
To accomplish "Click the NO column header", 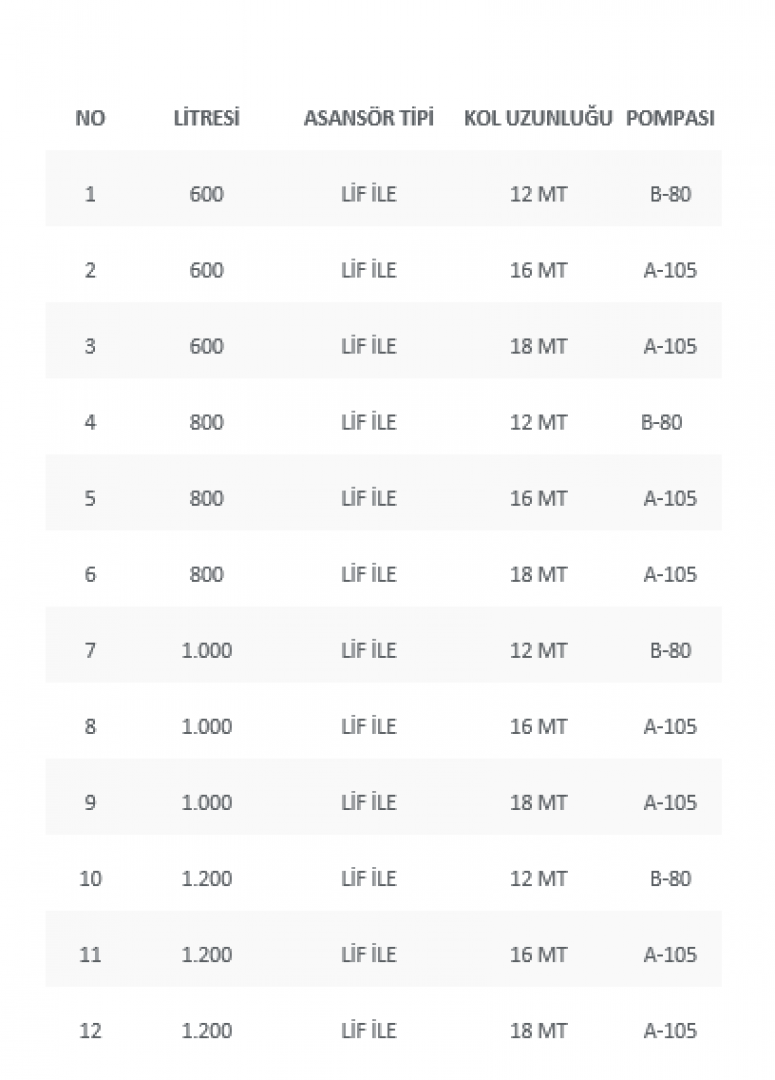I will tap(90, 118).
